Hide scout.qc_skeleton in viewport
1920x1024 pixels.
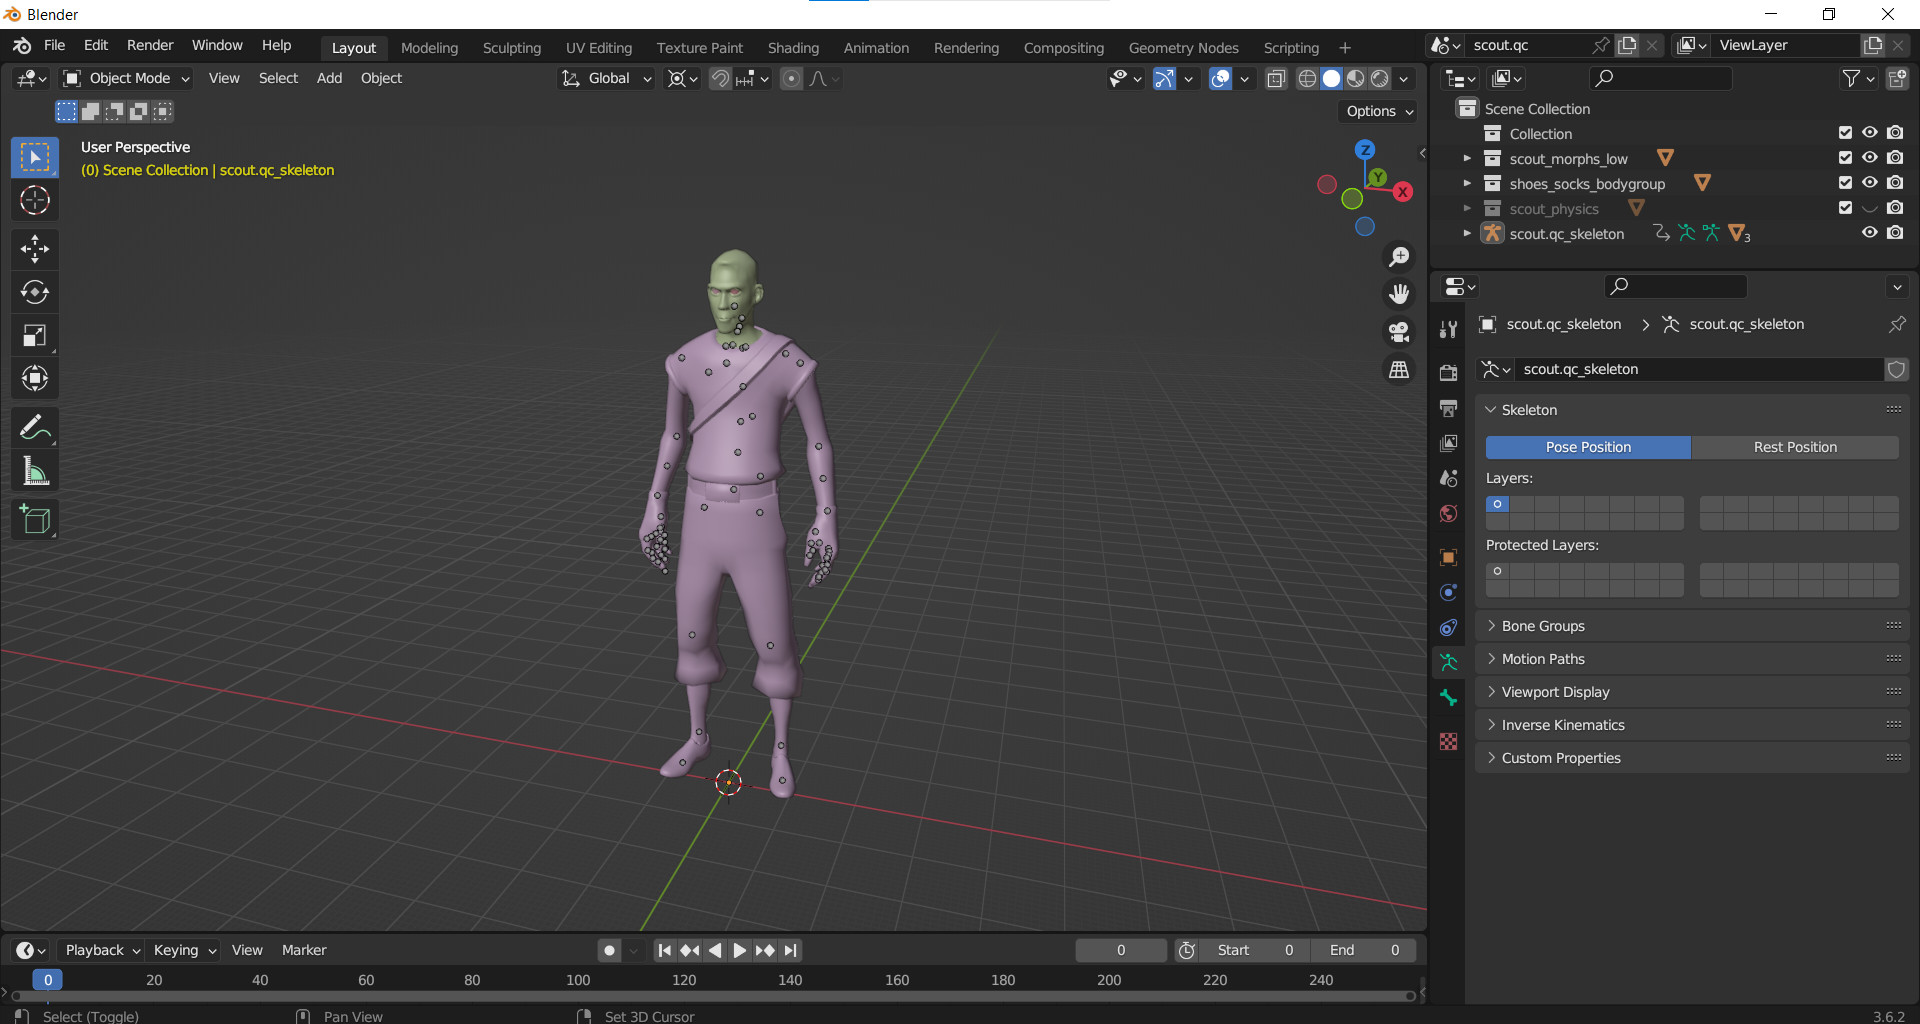pyautogui.click(x=1869, y=233)
